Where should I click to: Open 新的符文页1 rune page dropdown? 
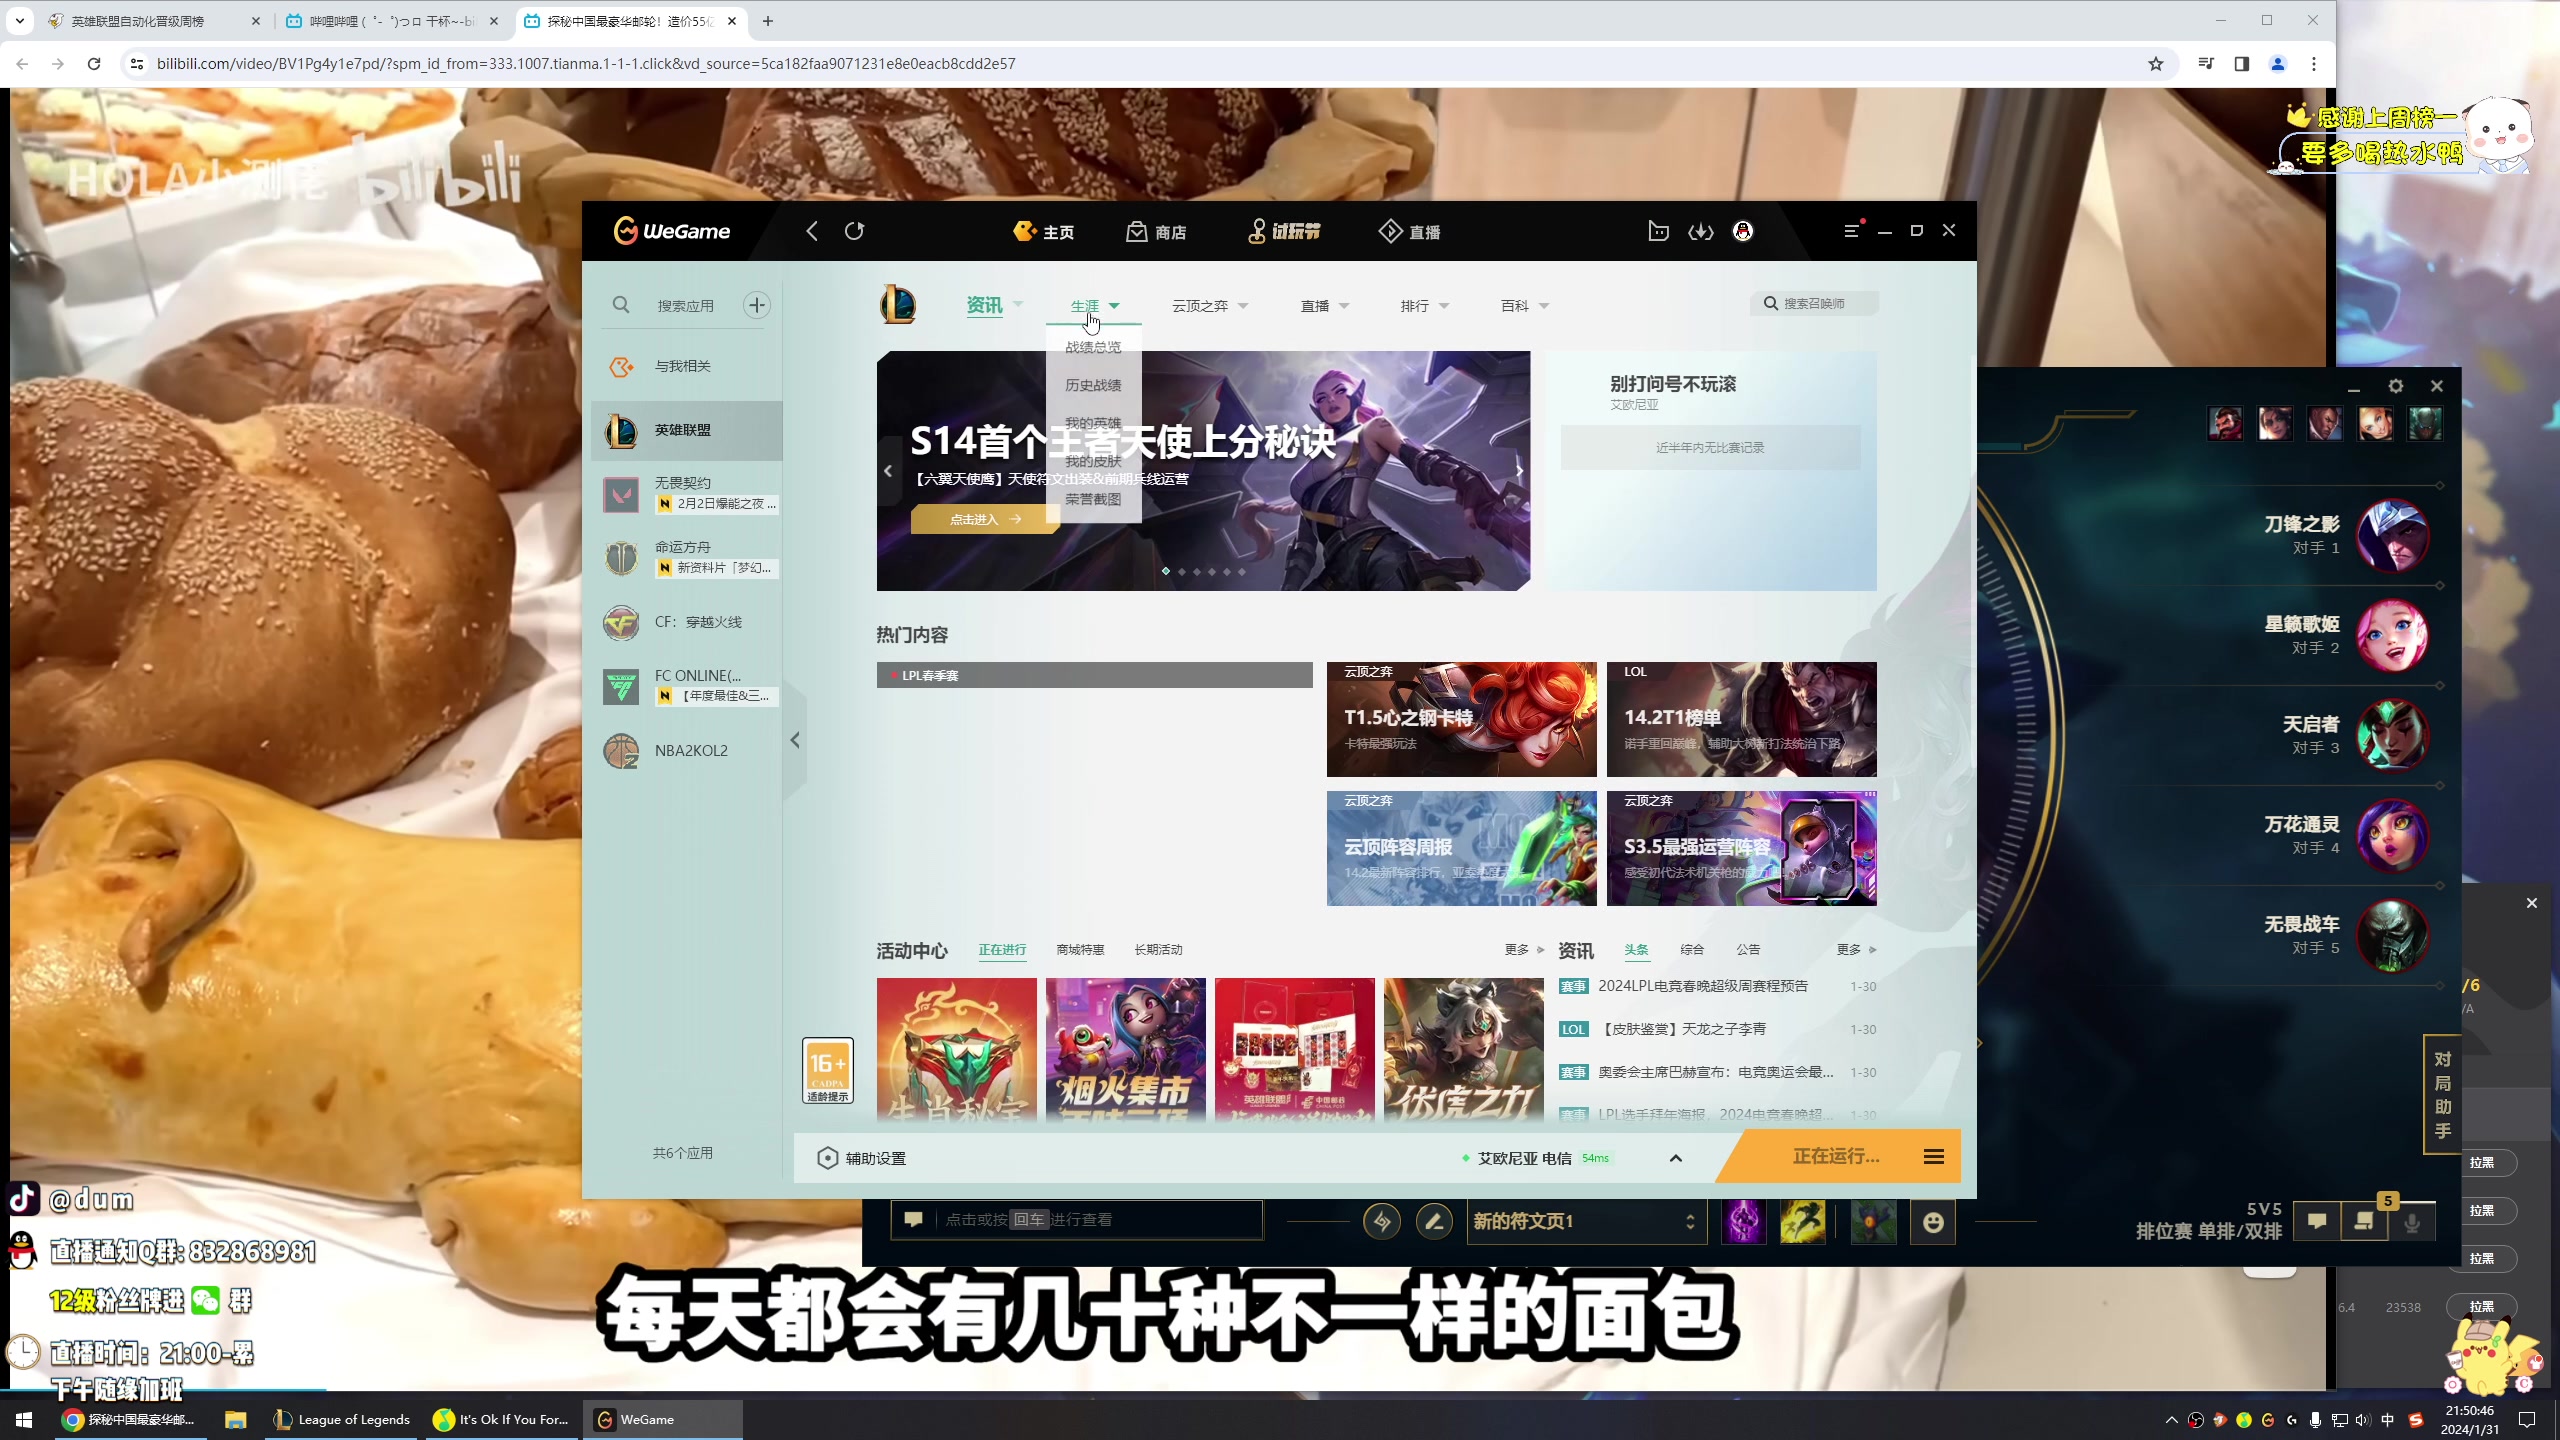coord(1586,1221)
